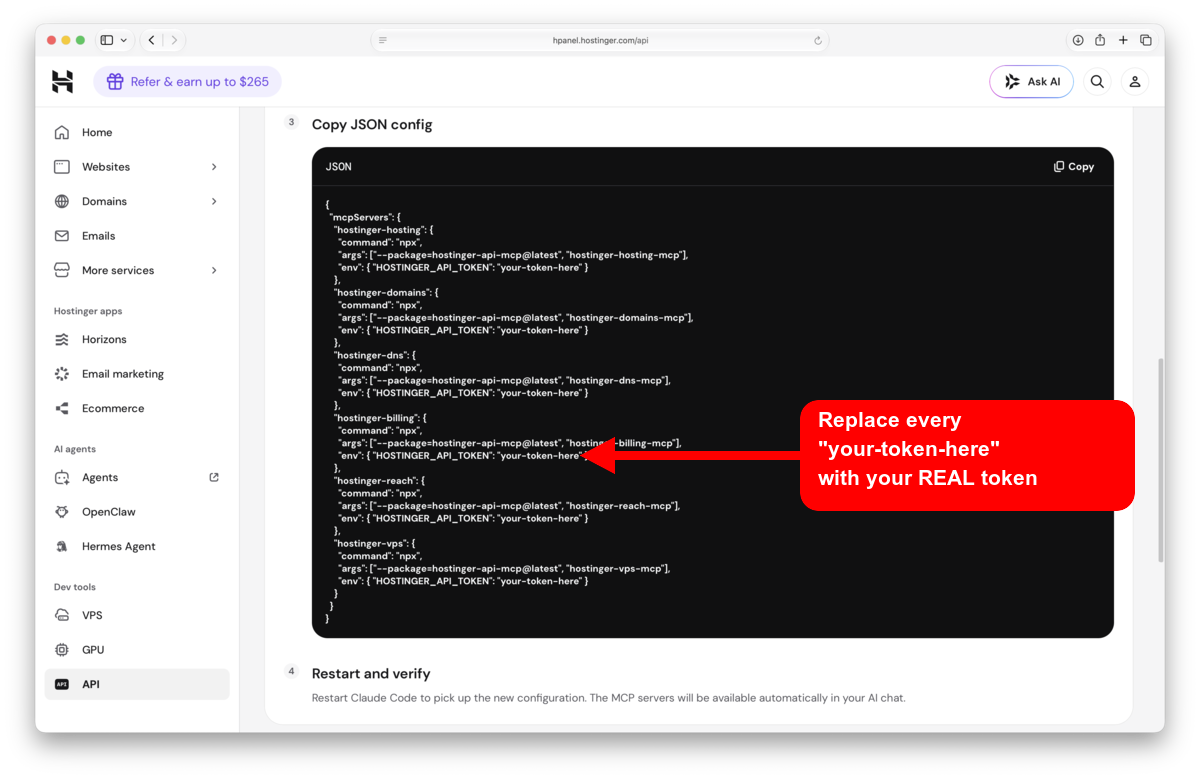This screenshot has width=1200, height=779.
Task: Click the Email marketing icon
Action: (62, 374)
